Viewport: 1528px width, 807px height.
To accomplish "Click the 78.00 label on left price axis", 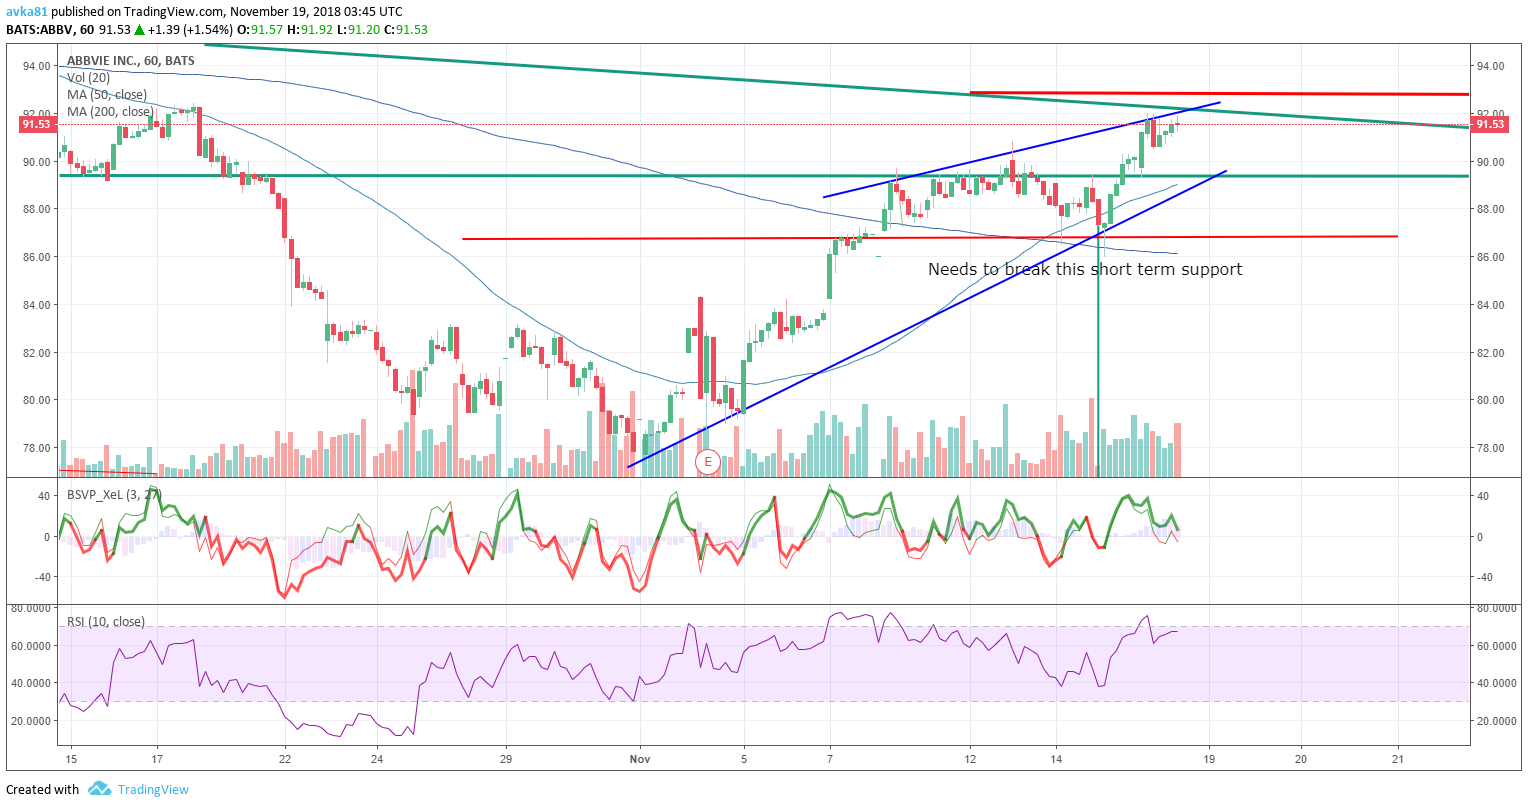I will [37, 448].
